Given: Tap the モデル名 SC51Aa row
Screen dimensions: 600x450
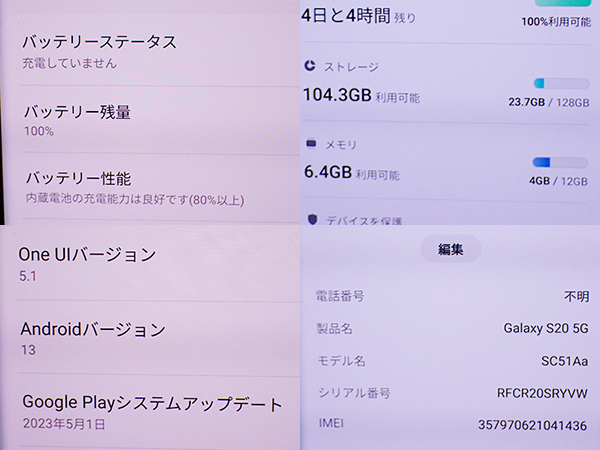Looking at the screenshot, I should tap(452, 360).
